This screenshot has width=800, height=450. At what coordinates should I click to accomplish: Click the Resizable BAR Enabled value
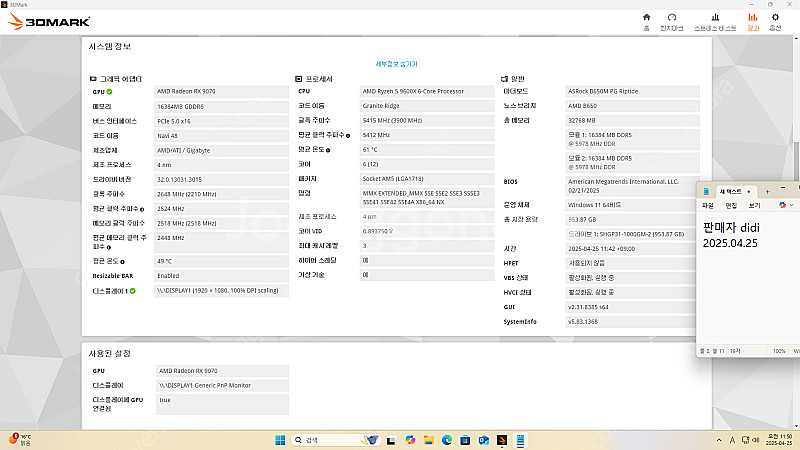click(221, 276)
